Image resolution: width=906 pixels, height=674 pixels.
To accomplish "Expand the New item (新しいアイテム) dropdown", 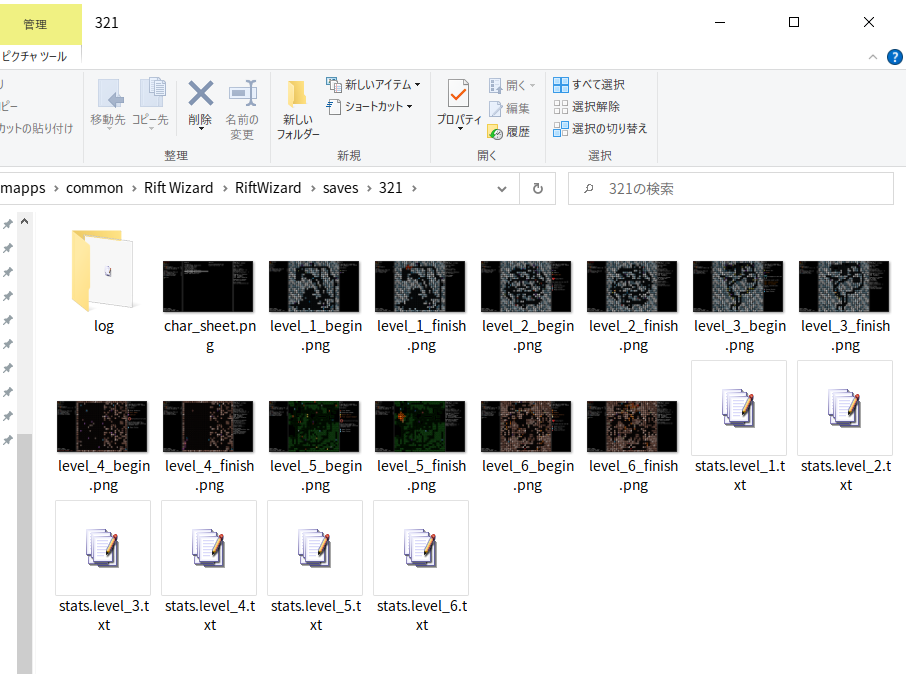I will point(373,84).
